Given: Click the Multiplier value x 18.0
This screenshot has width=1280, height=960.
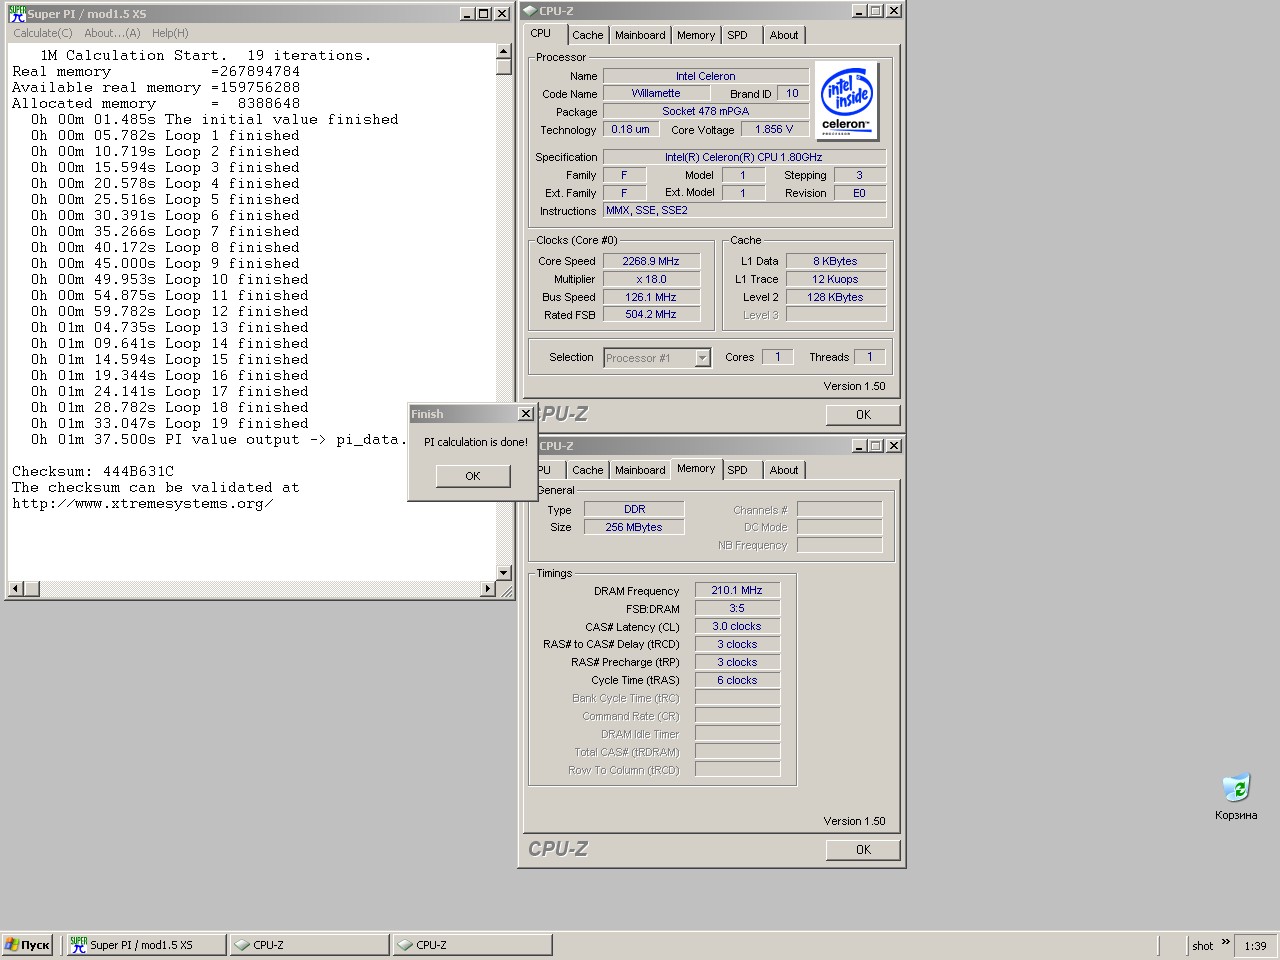Looking at the screenshot, I should (x=651, y=279).
